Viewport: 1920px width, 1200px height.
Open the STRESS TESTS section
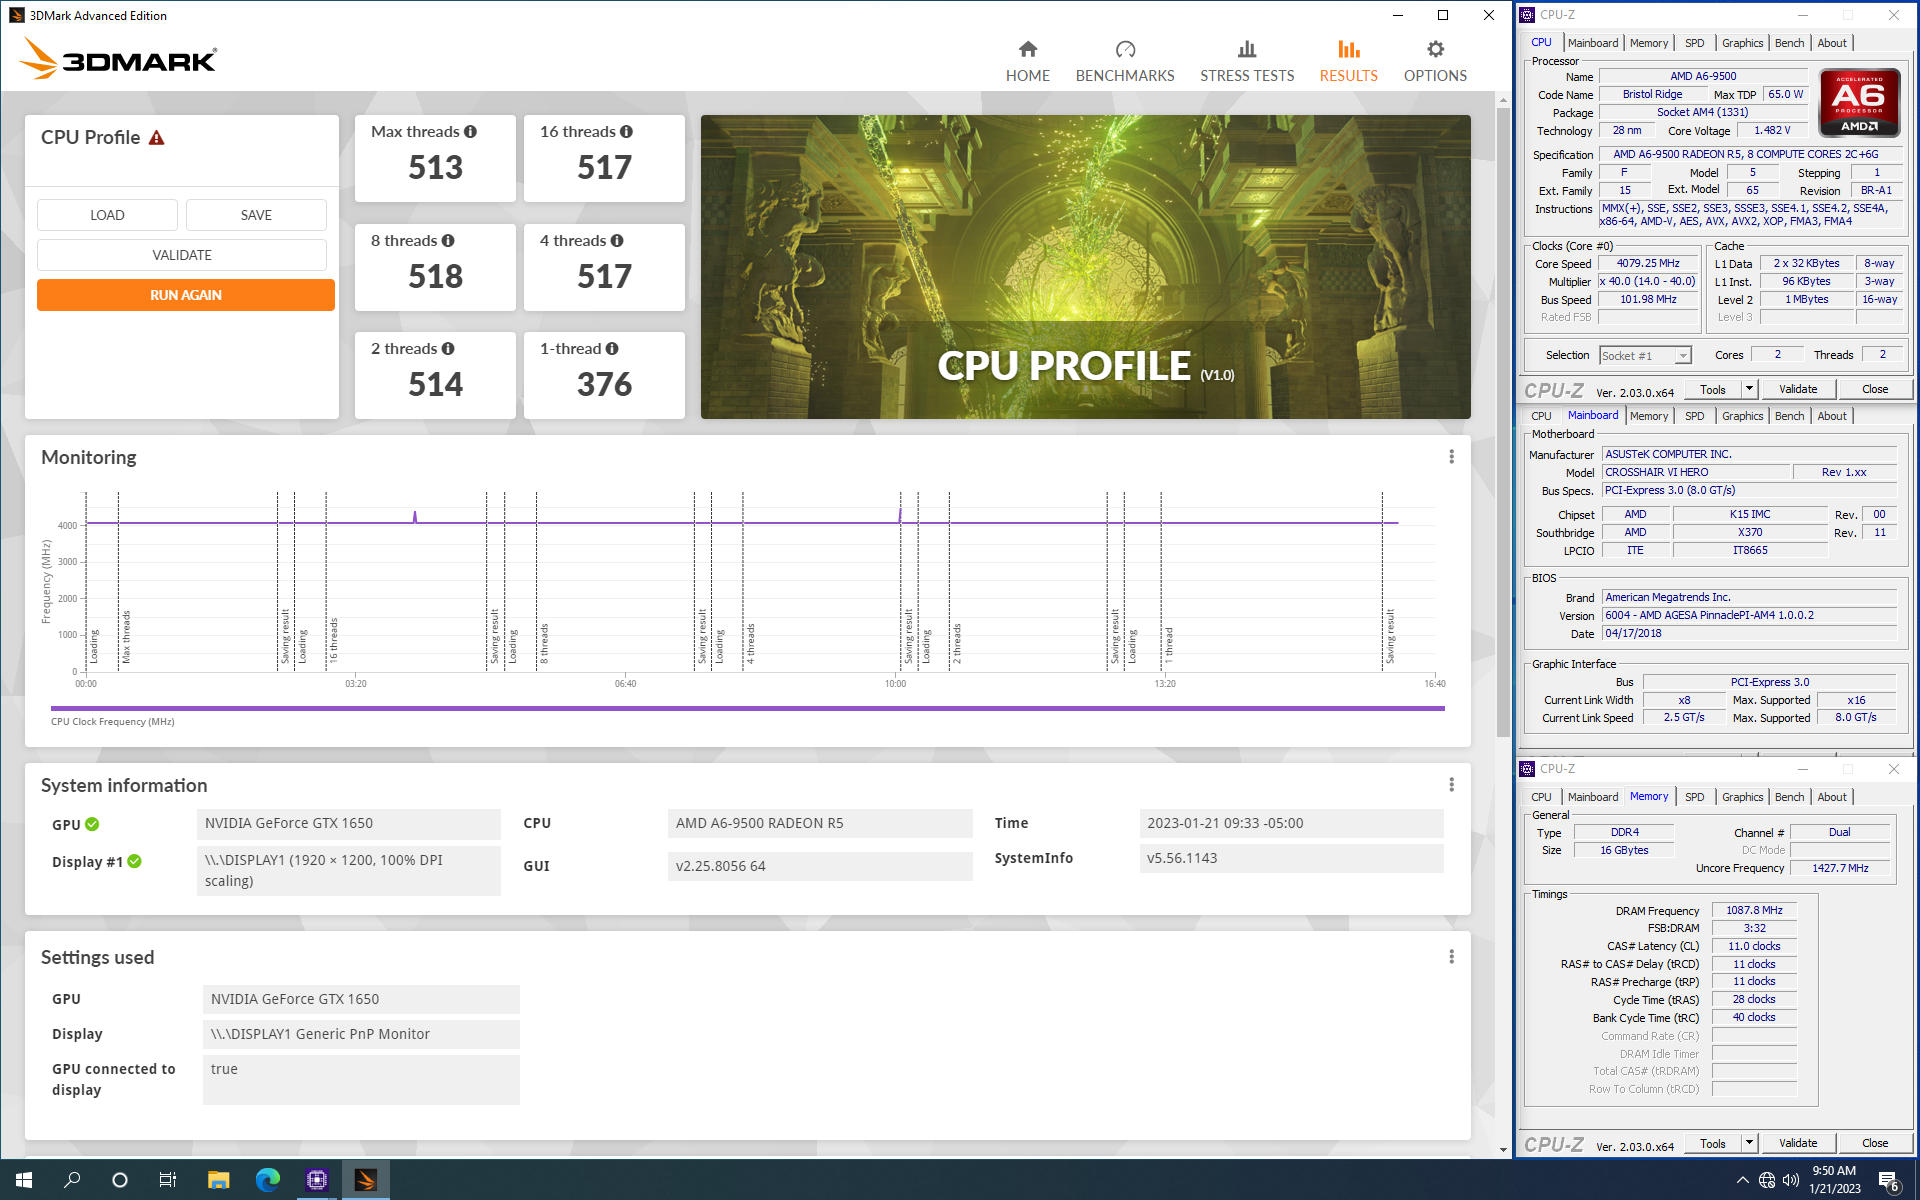click(1246, 61)
